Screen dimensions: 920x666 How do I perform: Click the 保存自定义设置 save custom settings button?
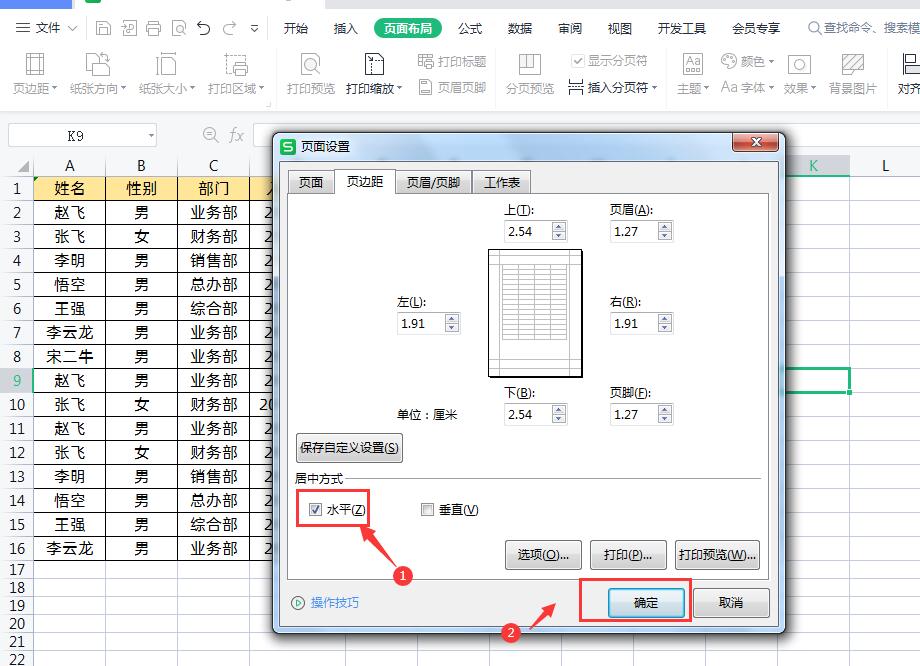(347, 447)
